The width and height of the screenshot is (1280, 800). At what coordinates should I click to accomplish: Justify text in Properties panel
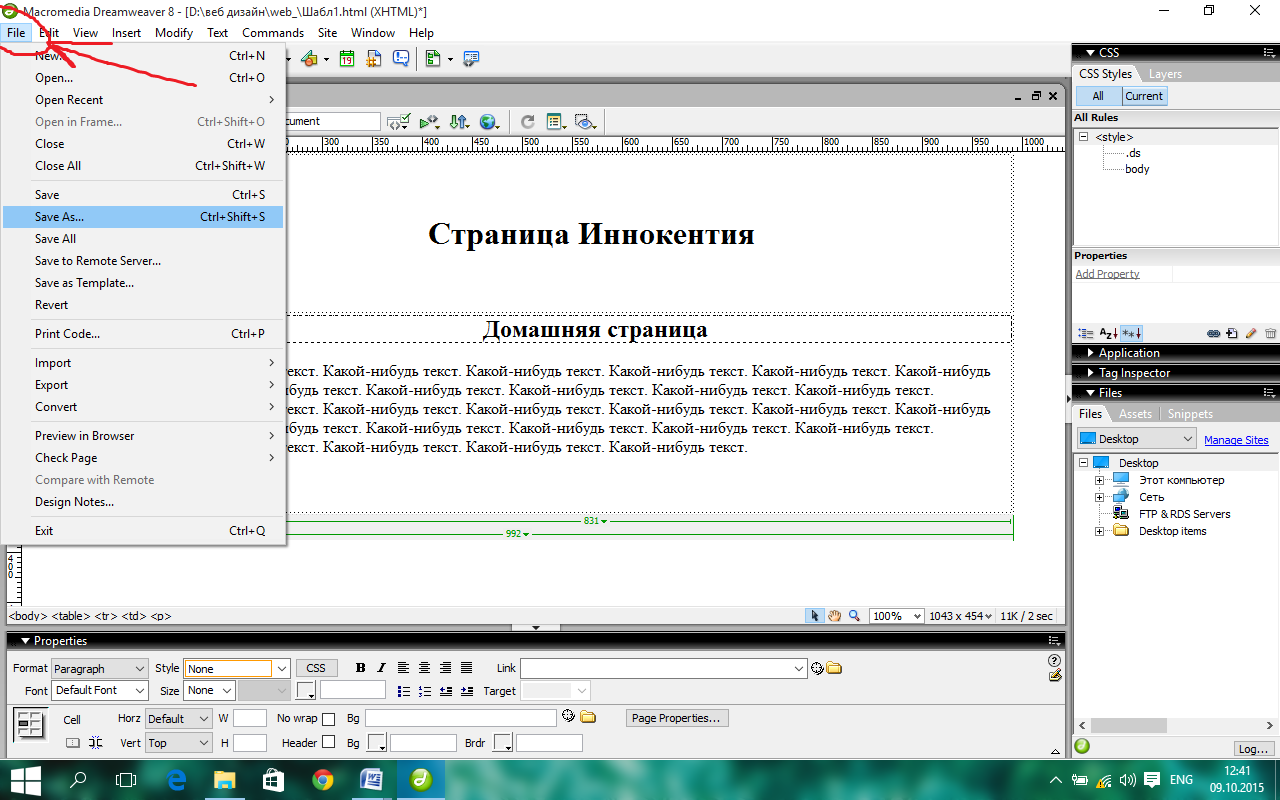coord(466,668)
